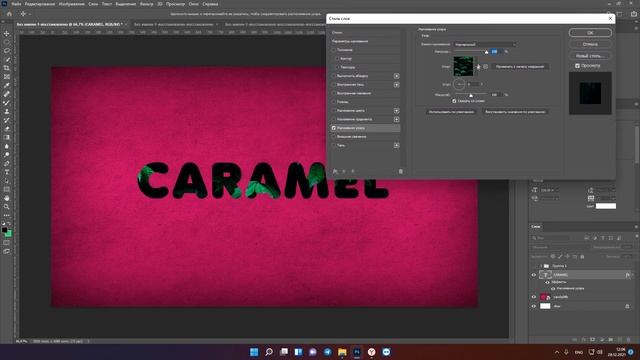Open the Layers panel blending mode dropdown

560,247
